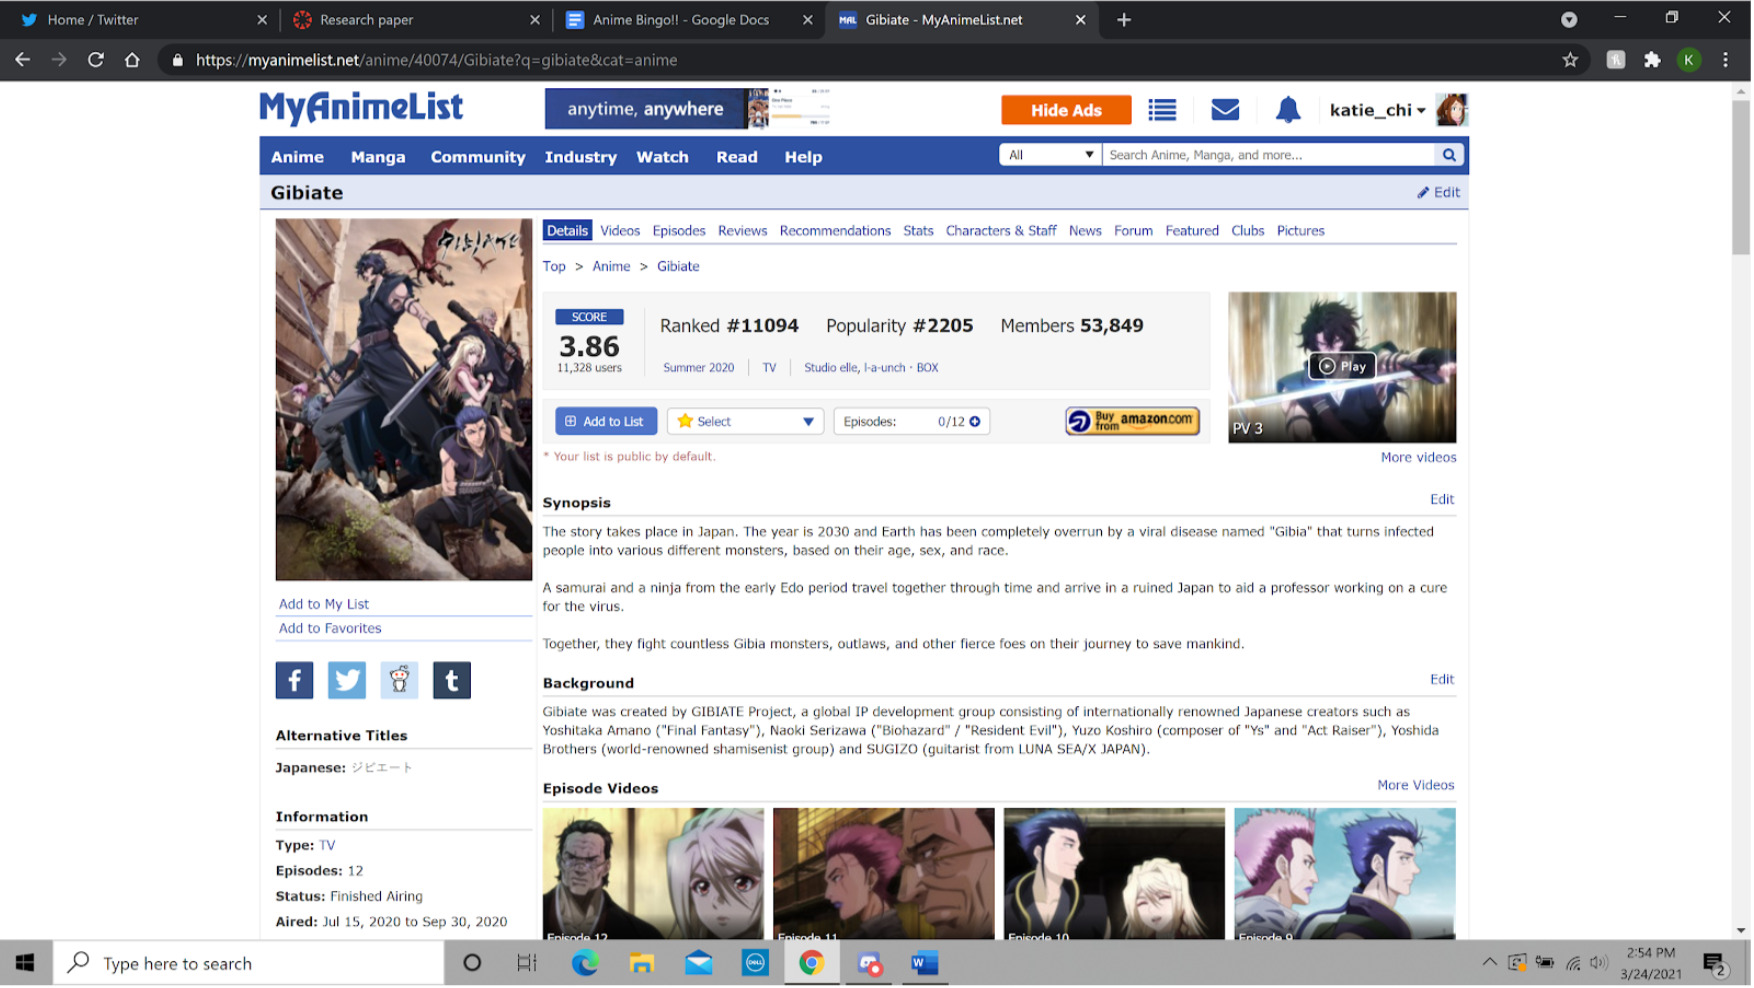1754x988 pixels.
Task: Share on Reddit icon
Action: (x=400, y=682)
